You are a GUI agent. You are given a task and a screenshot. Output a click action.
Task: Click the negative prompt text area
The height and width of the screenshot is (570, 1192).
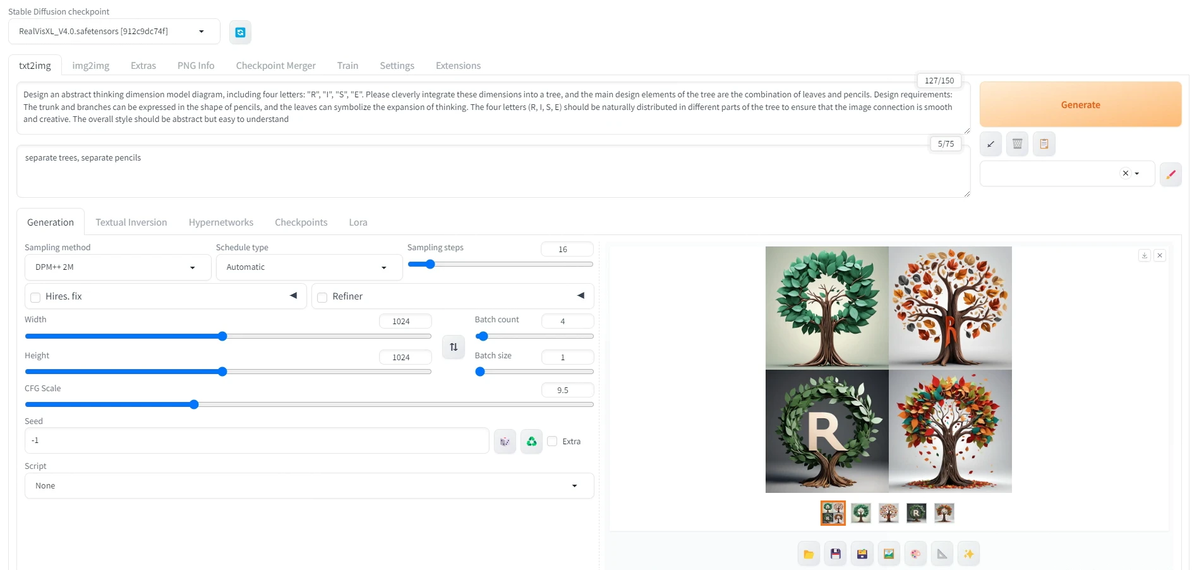tap(493, 172)
